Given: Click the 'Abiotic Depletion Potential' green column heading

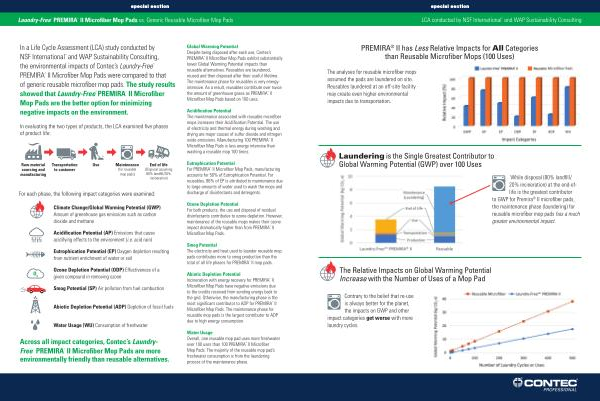Looking at the screenshot, I should pos(214,274).
